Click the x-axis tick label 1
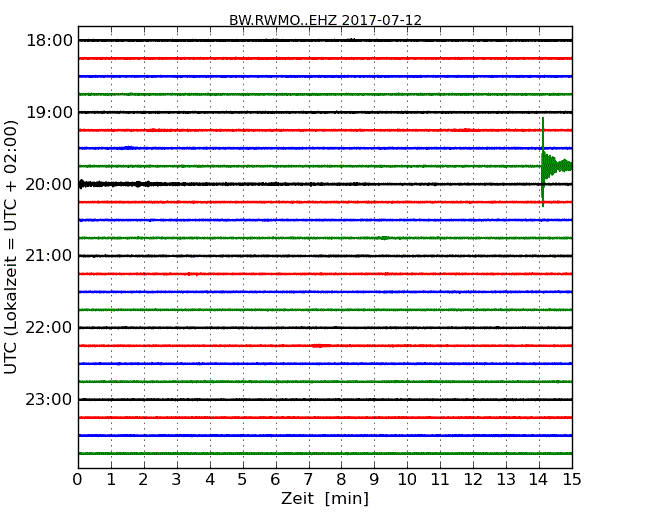The image size is (650, 520). [x=111, y=480]
